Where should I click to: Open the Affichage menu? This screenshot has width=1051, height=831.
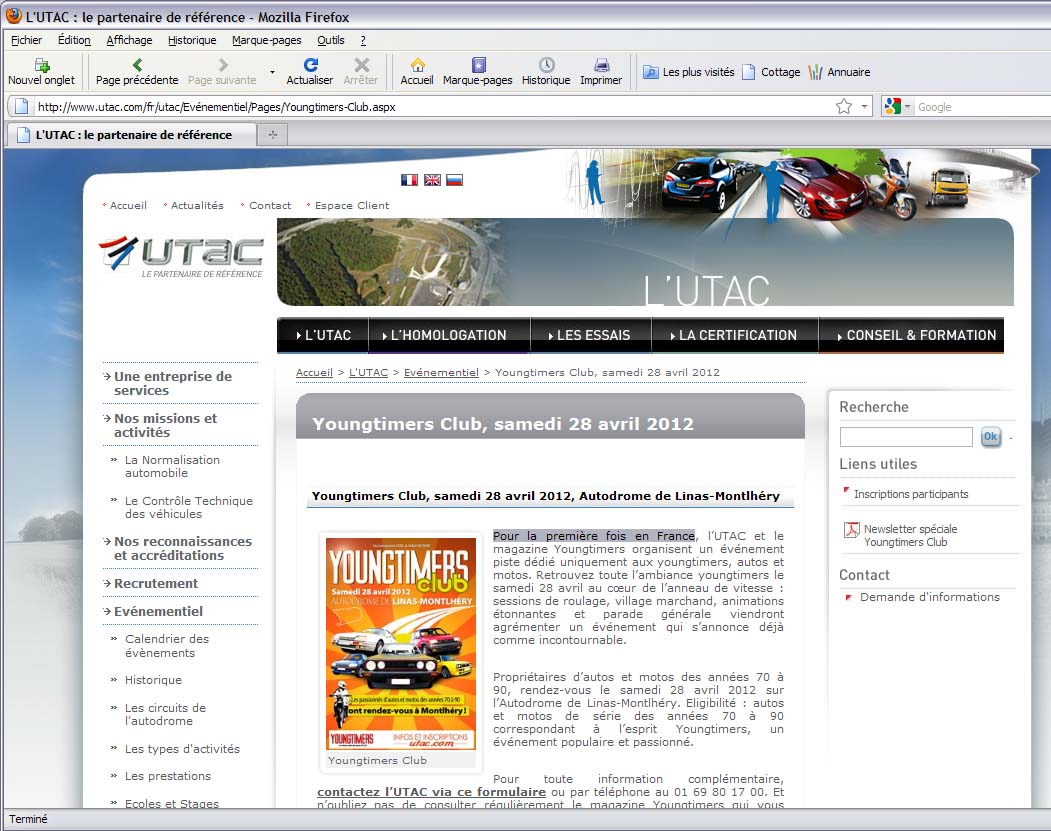(x=129, y=40)
